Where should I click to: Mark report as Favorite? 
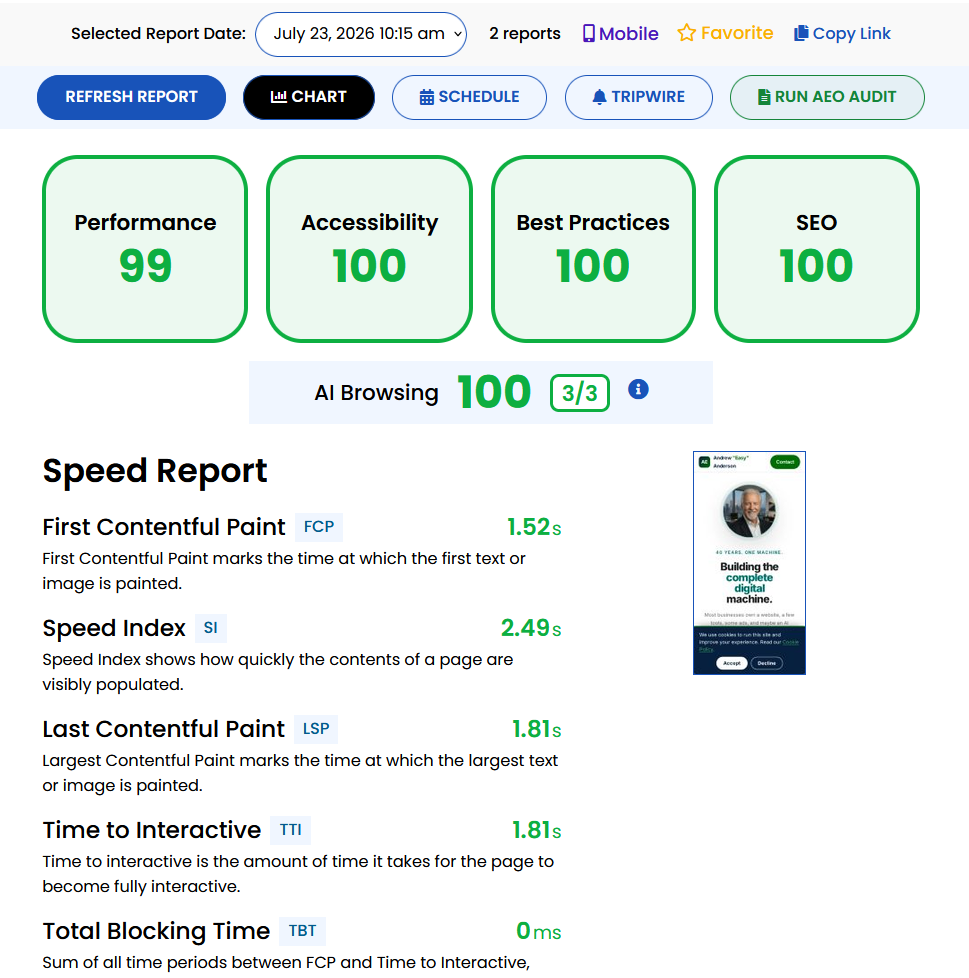click(x=725, y=32)
